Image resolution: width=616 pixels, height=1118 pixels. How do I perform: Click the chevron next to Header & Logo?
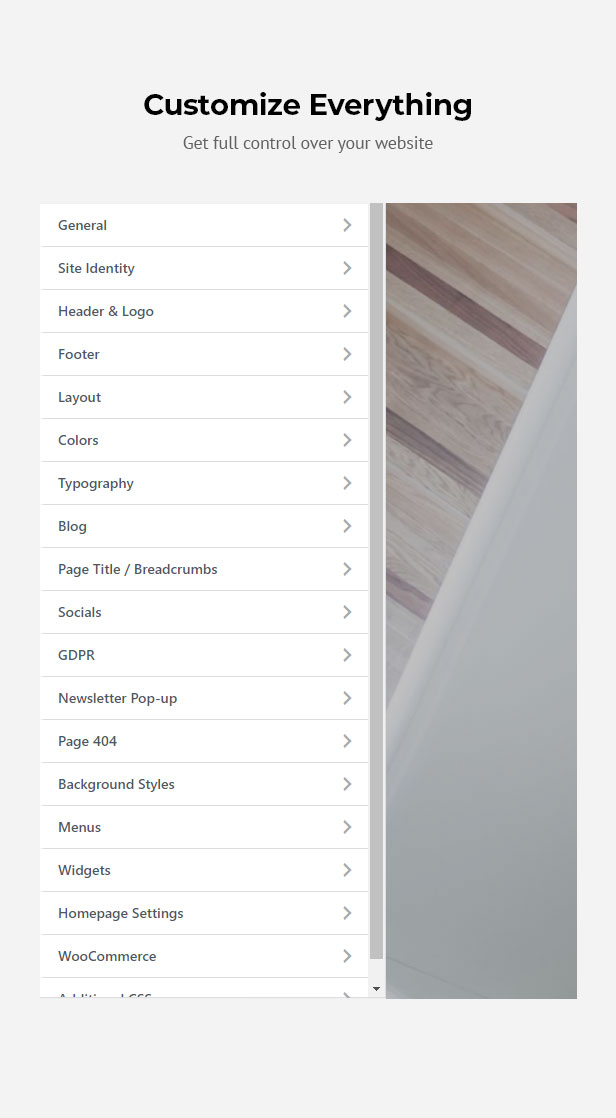[347, 311]
